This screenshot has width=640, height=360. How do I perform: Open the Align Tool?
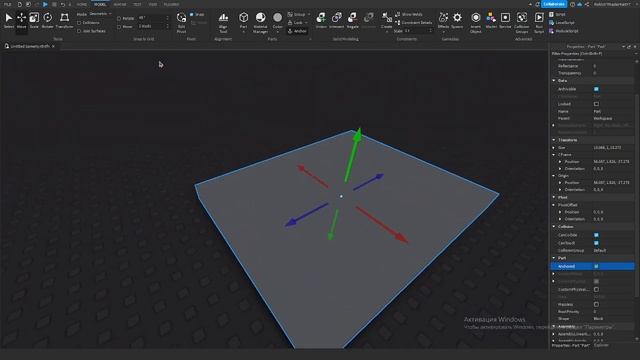pos(223,22)
